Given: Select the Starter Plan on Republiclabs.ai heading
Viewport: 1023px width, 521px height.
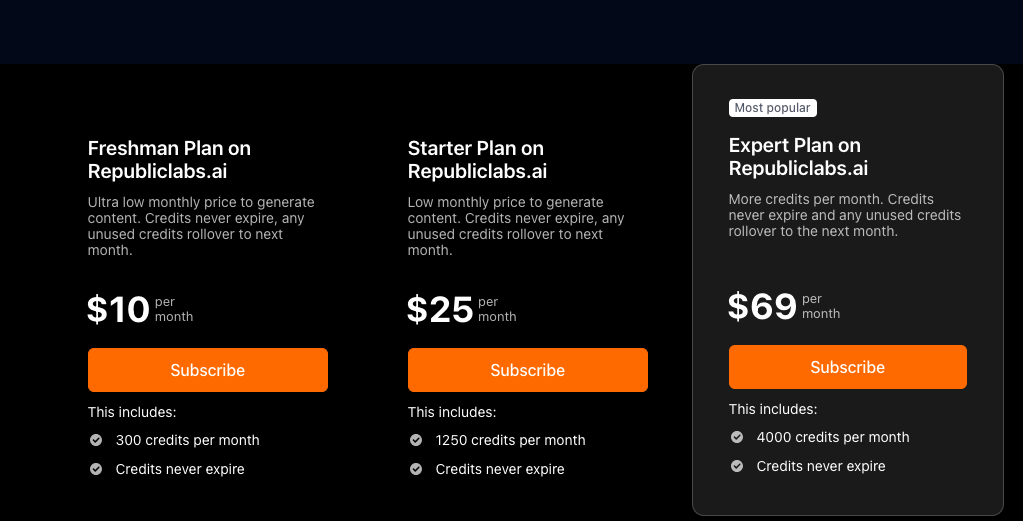Looking at the screenshot, I should click(477, 160).
